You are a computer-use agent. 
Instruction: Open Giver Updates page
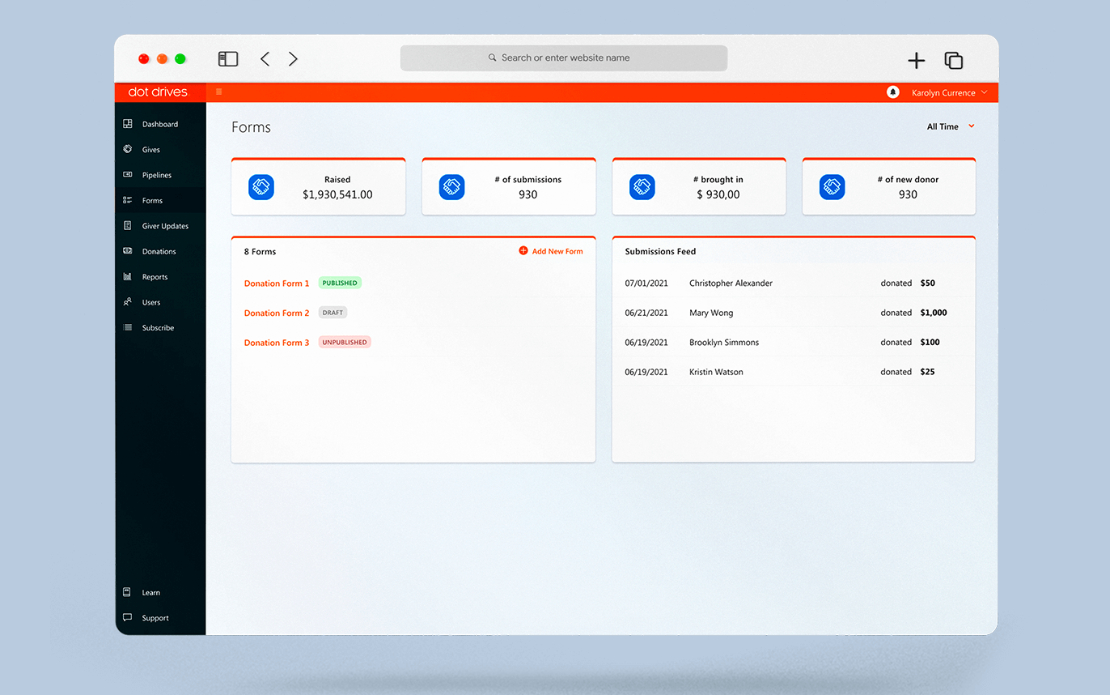coord(160,226)
